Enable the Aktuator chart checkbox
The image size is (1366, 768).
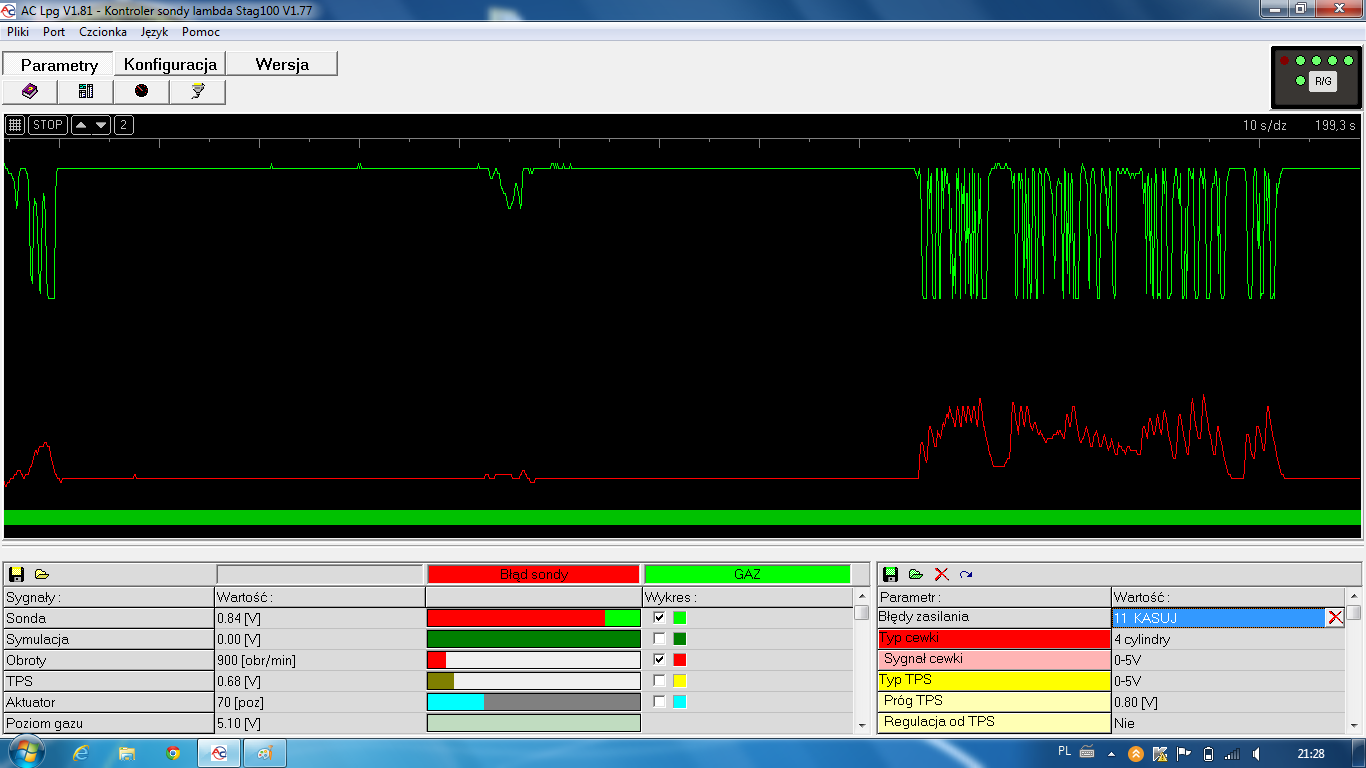(x=659, y=702)
